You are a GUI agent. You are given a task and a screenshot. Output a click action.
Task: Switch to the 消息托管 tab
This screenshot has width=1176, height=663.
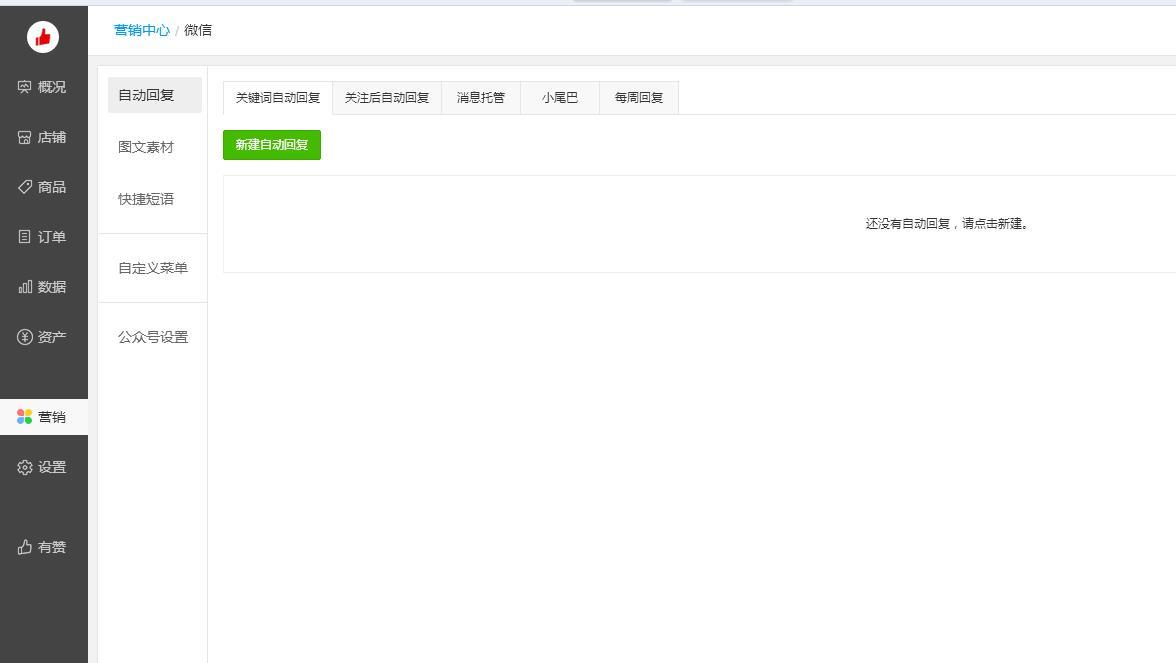(x=481, y=98)
